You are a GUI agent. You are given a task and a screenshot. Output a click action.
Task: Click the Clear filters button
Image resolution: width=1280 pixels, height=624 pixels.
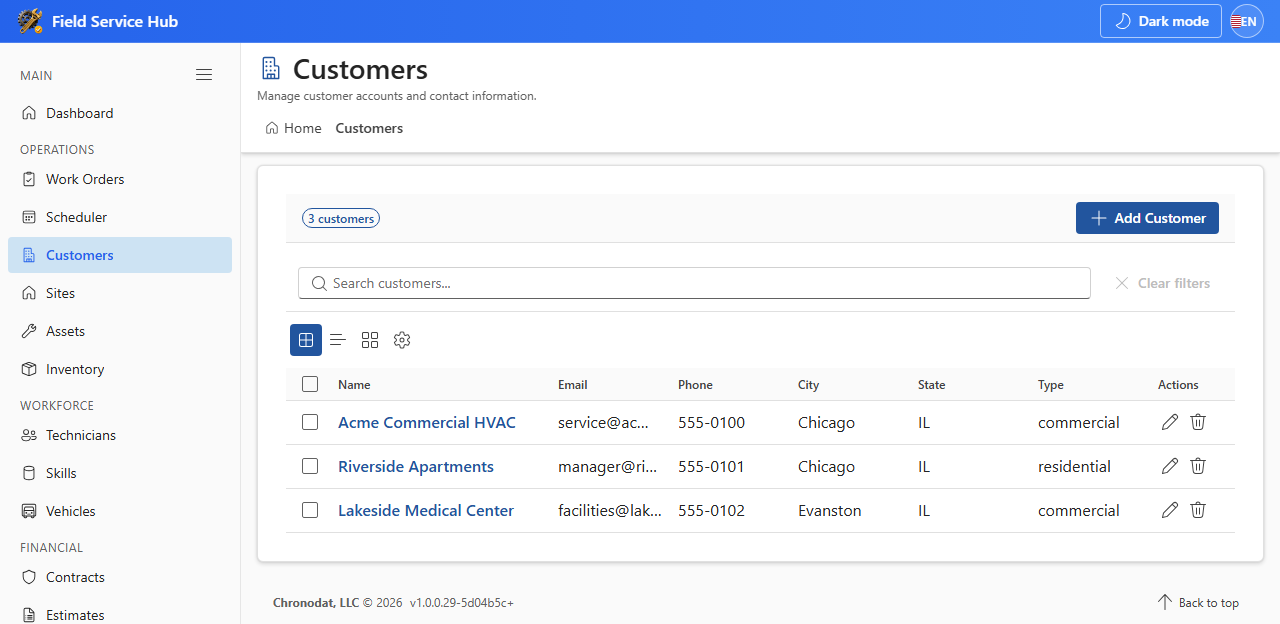(x=1162, y=283)
